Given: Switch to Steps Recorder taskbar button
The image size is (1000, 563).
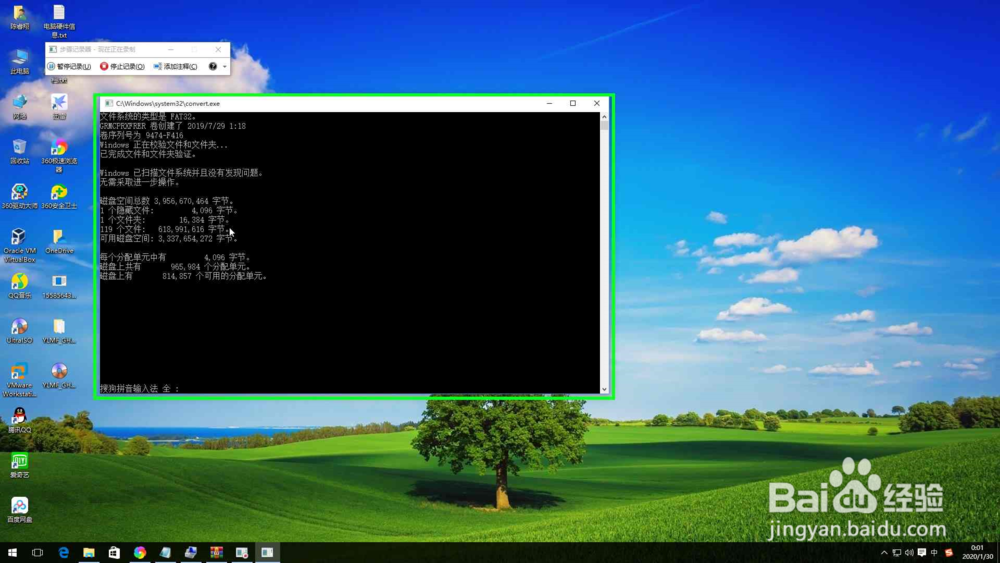Looking at the screenshot, I should (242, 552).
